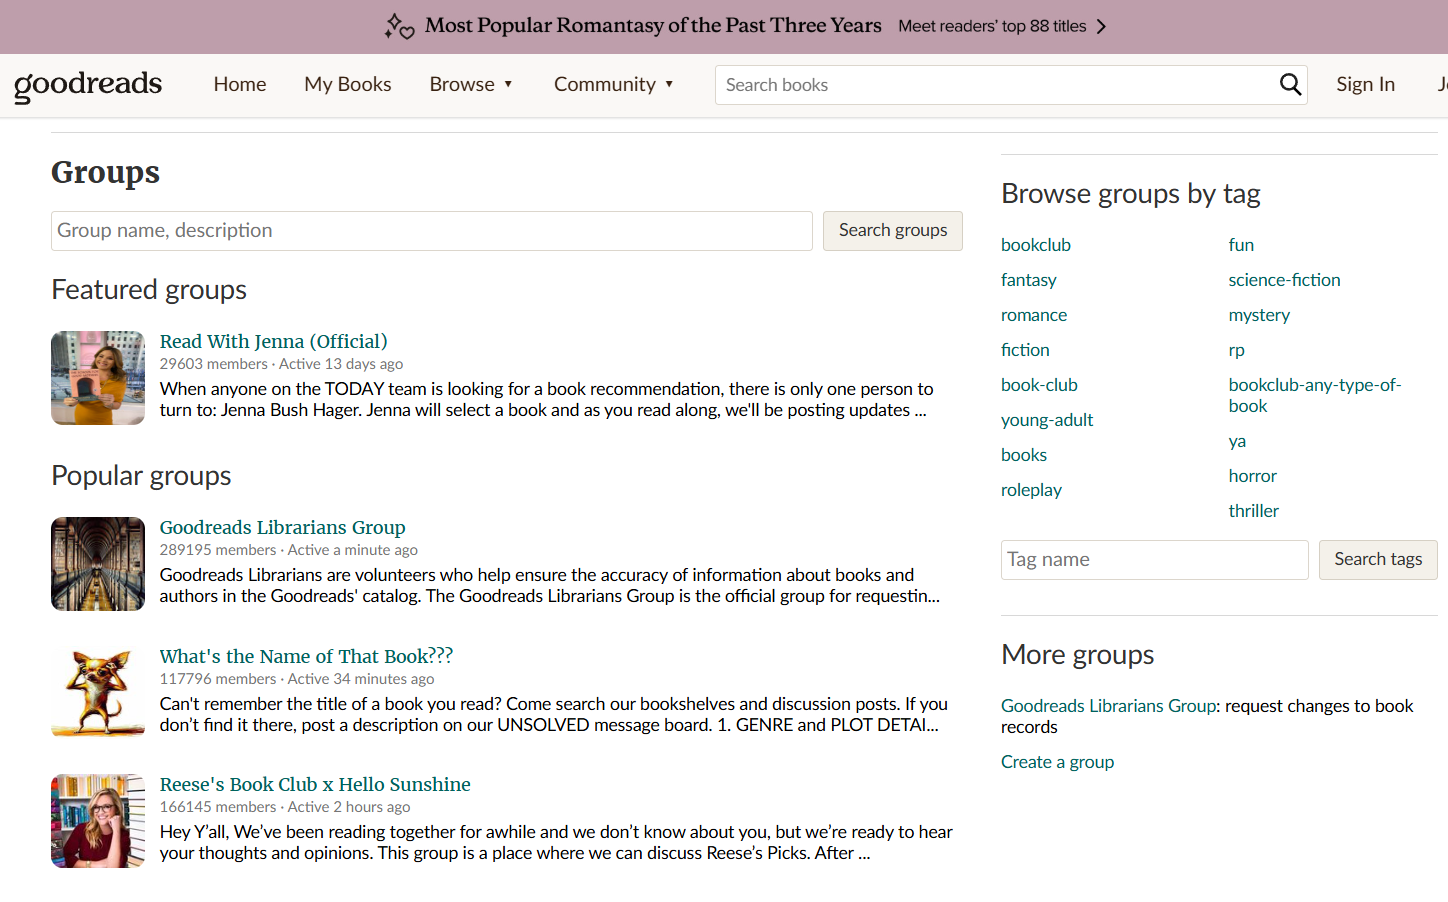Open the thriller tag

point(1254,511)
